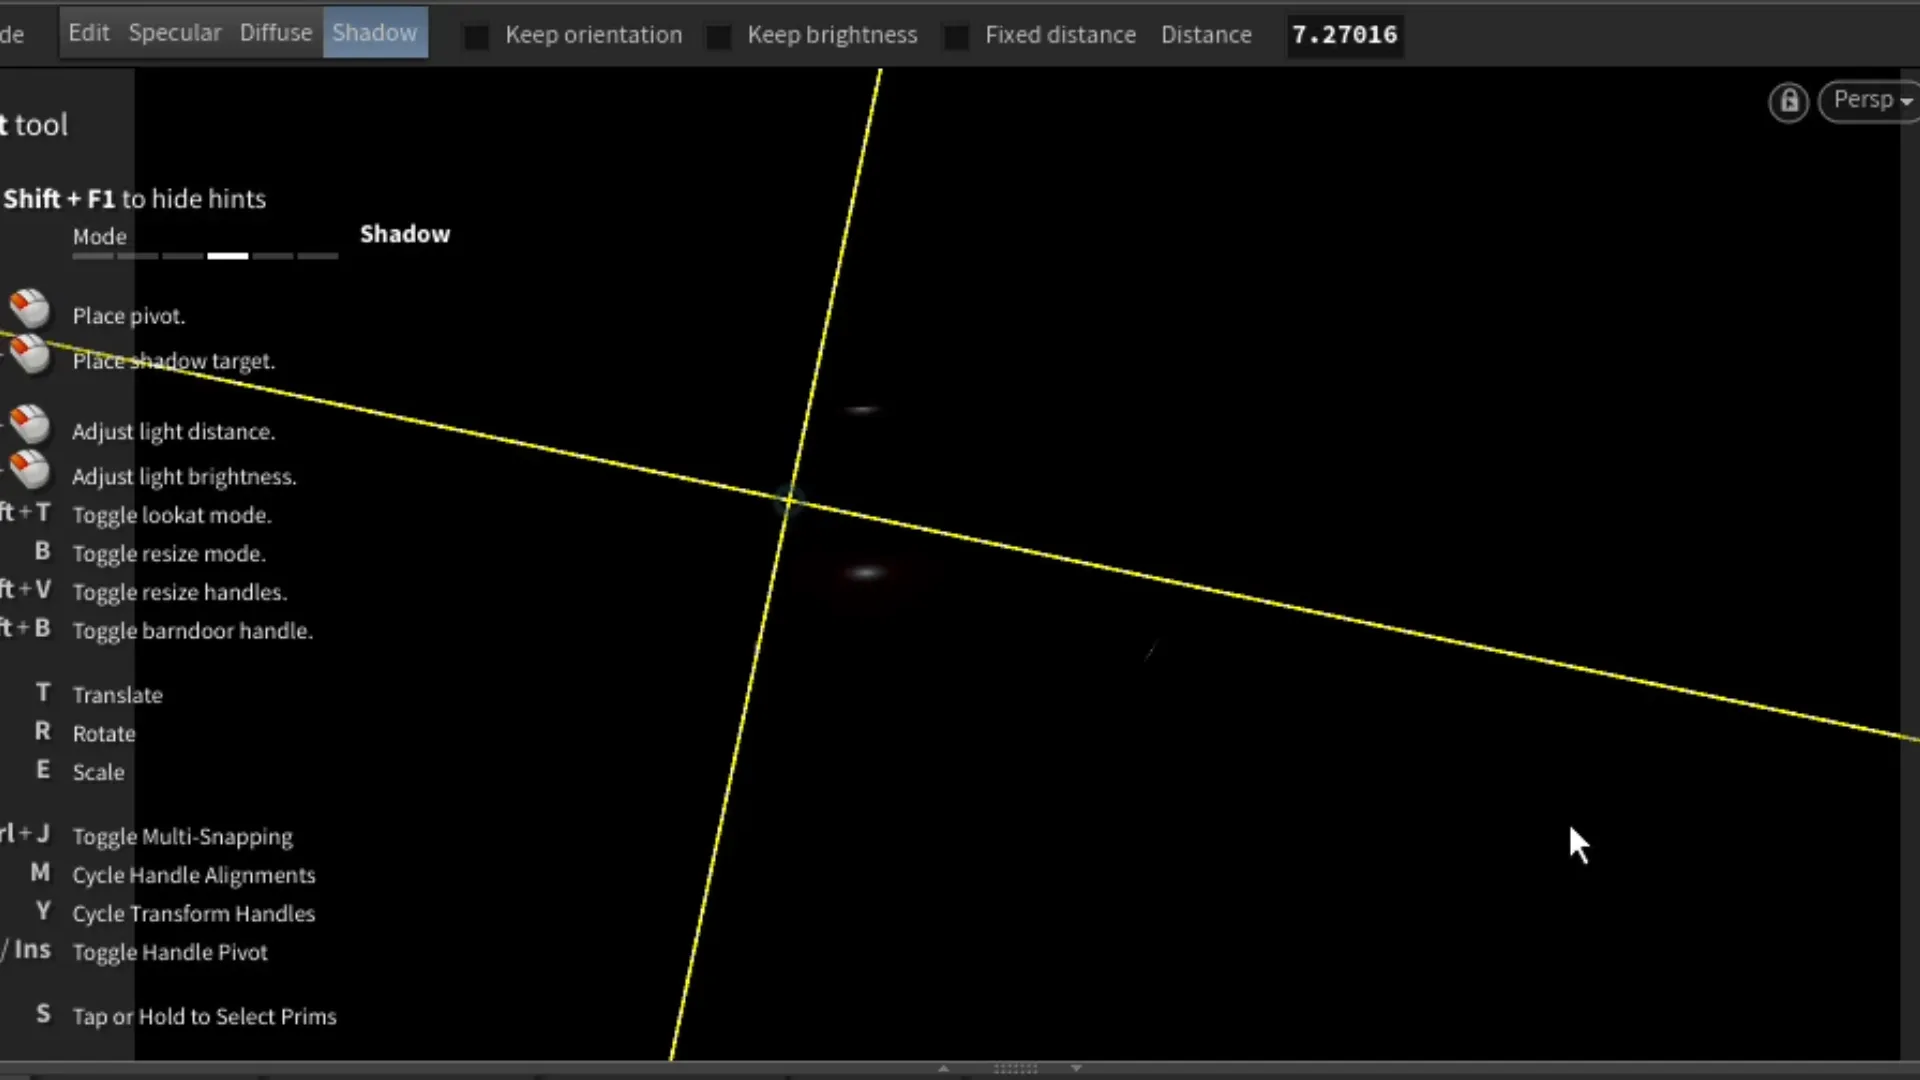Check the Fixed distance option
Image resolution: width=1920 pixels, height=1080 pixels.
(957, 36)
